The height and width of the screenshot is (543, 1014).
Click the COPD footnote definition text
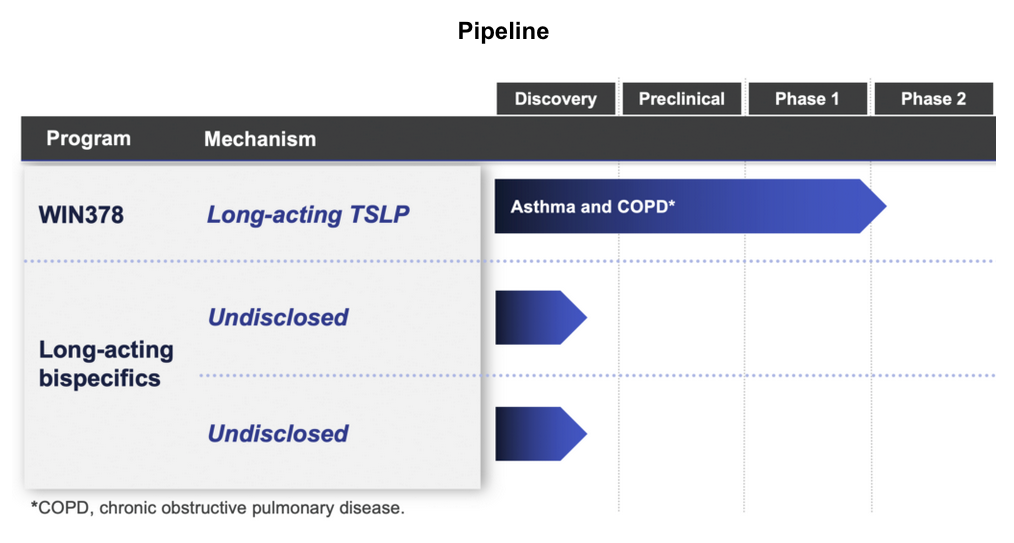pos(218,508)
